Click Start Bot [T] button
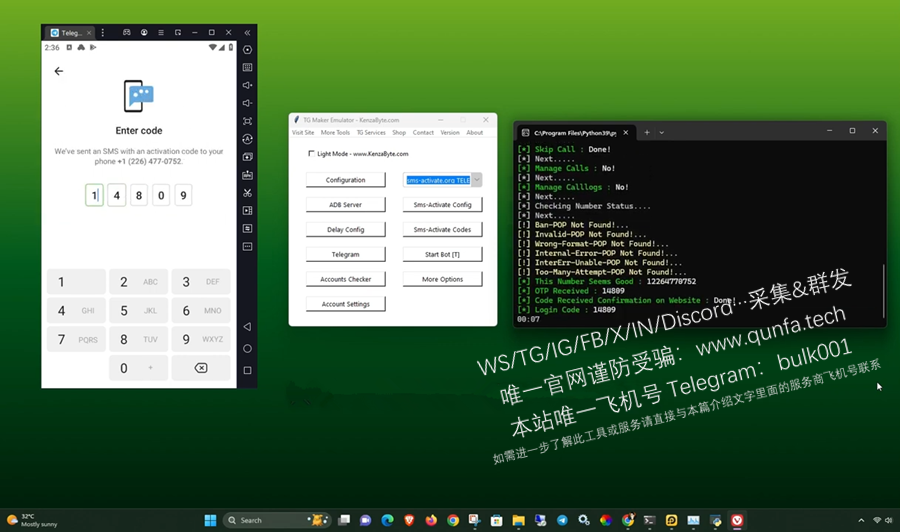Viewport: 900px width, 532px height. 443,254
